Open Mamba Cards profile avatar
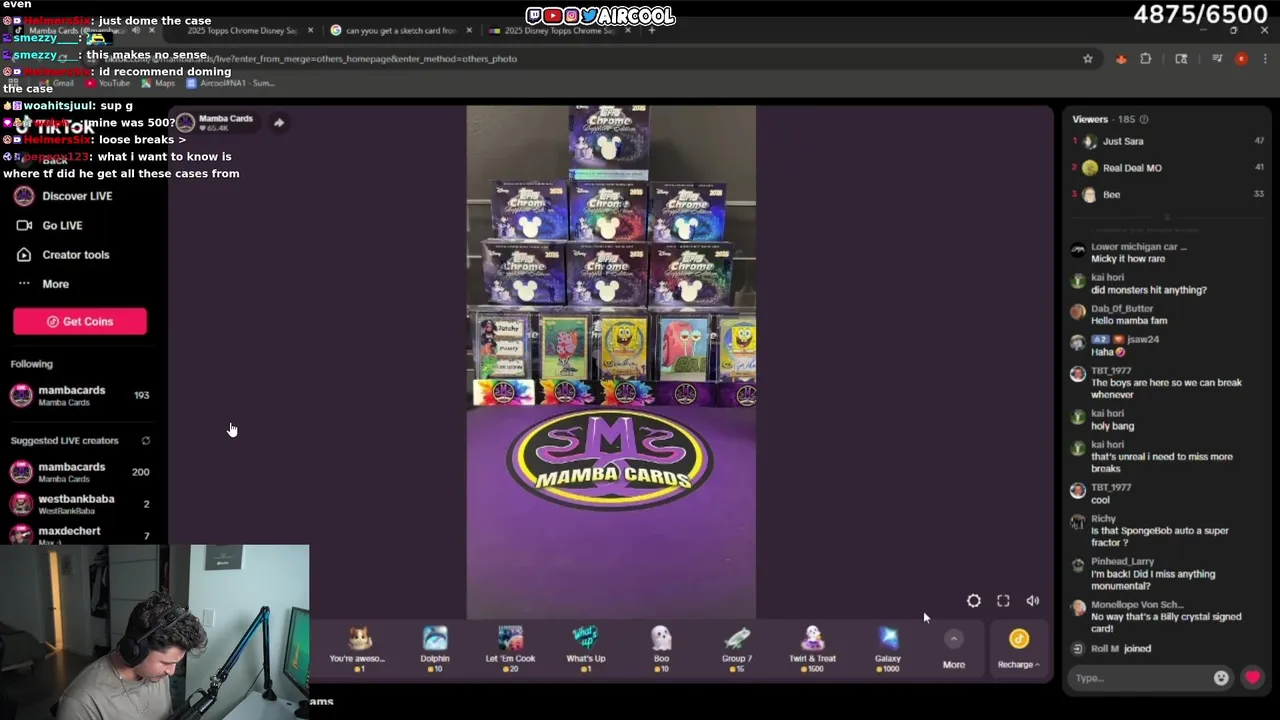Screen dimensions: 1280x720 [185, 123]
